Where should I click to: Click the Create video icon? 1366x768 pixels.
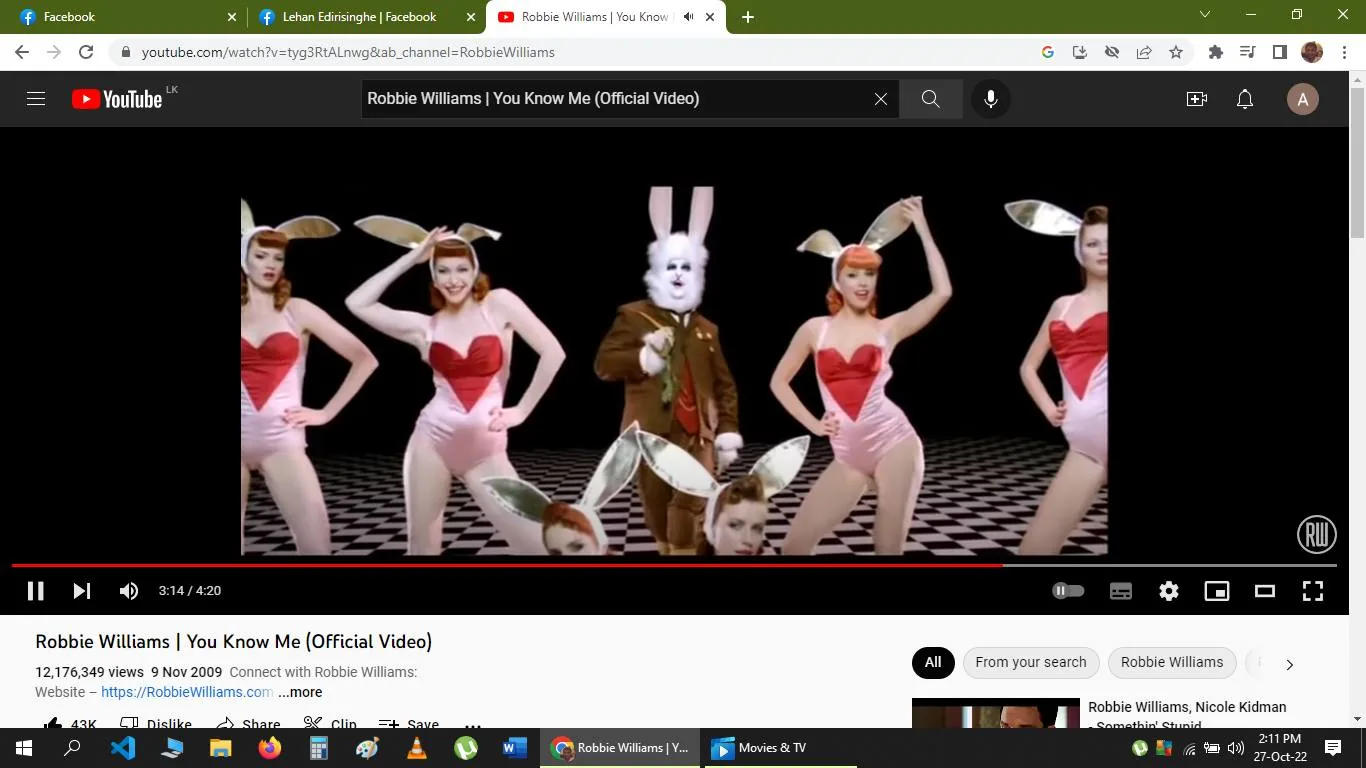click(x=1196, y=98)
